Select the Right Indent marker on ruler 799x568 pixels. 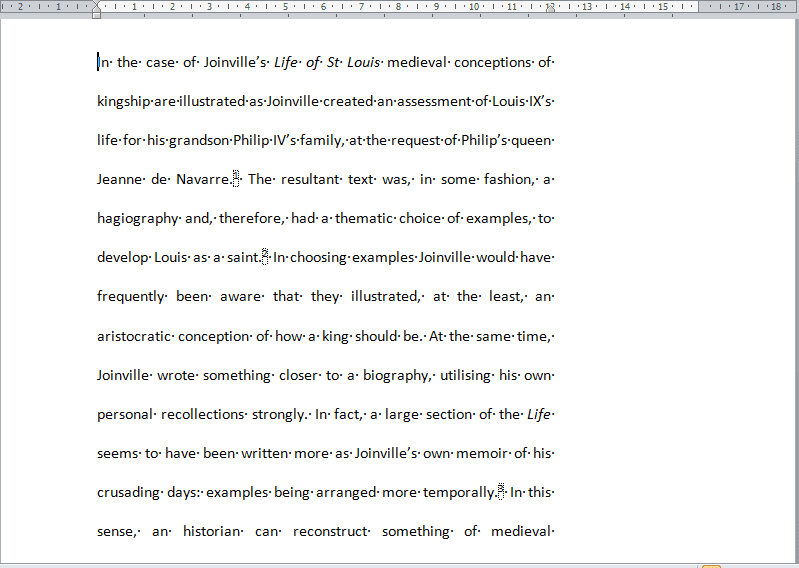pyautogui.click(x=550, y=9)
